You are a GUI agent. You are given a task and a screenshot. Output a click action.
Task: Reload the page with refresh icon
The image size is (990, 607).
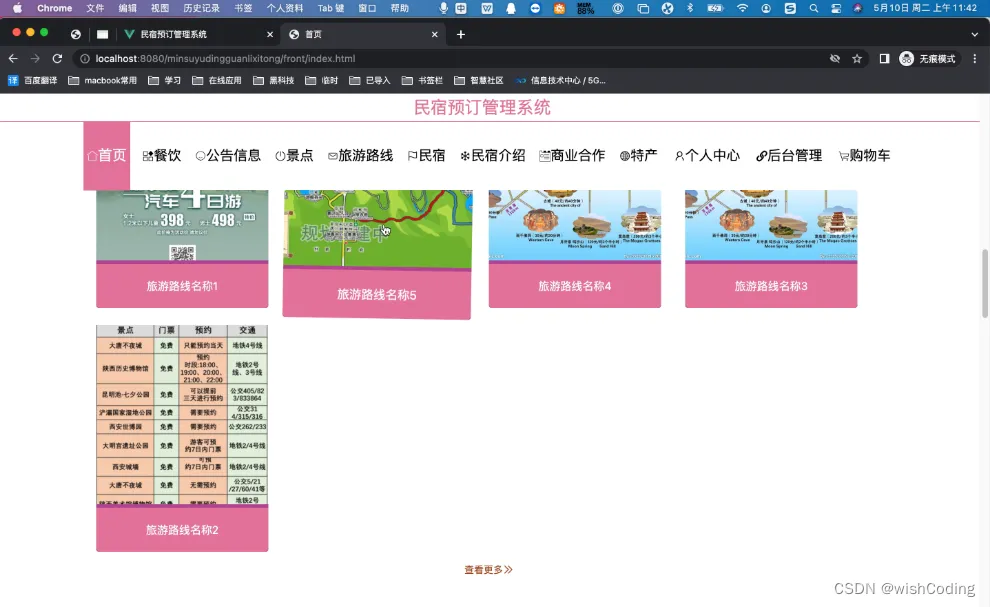point(57,58)
